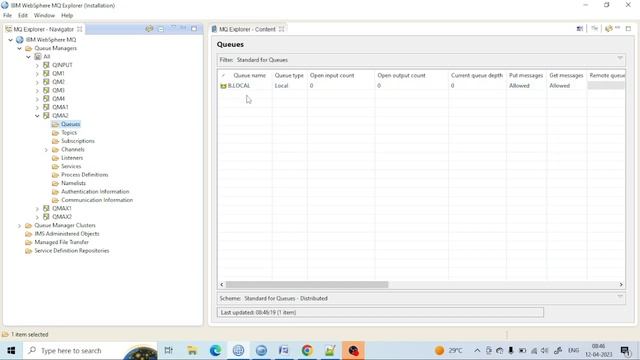Select Managed File Transfer
This screenshot has height=360, width=640.
pos(61,242)
